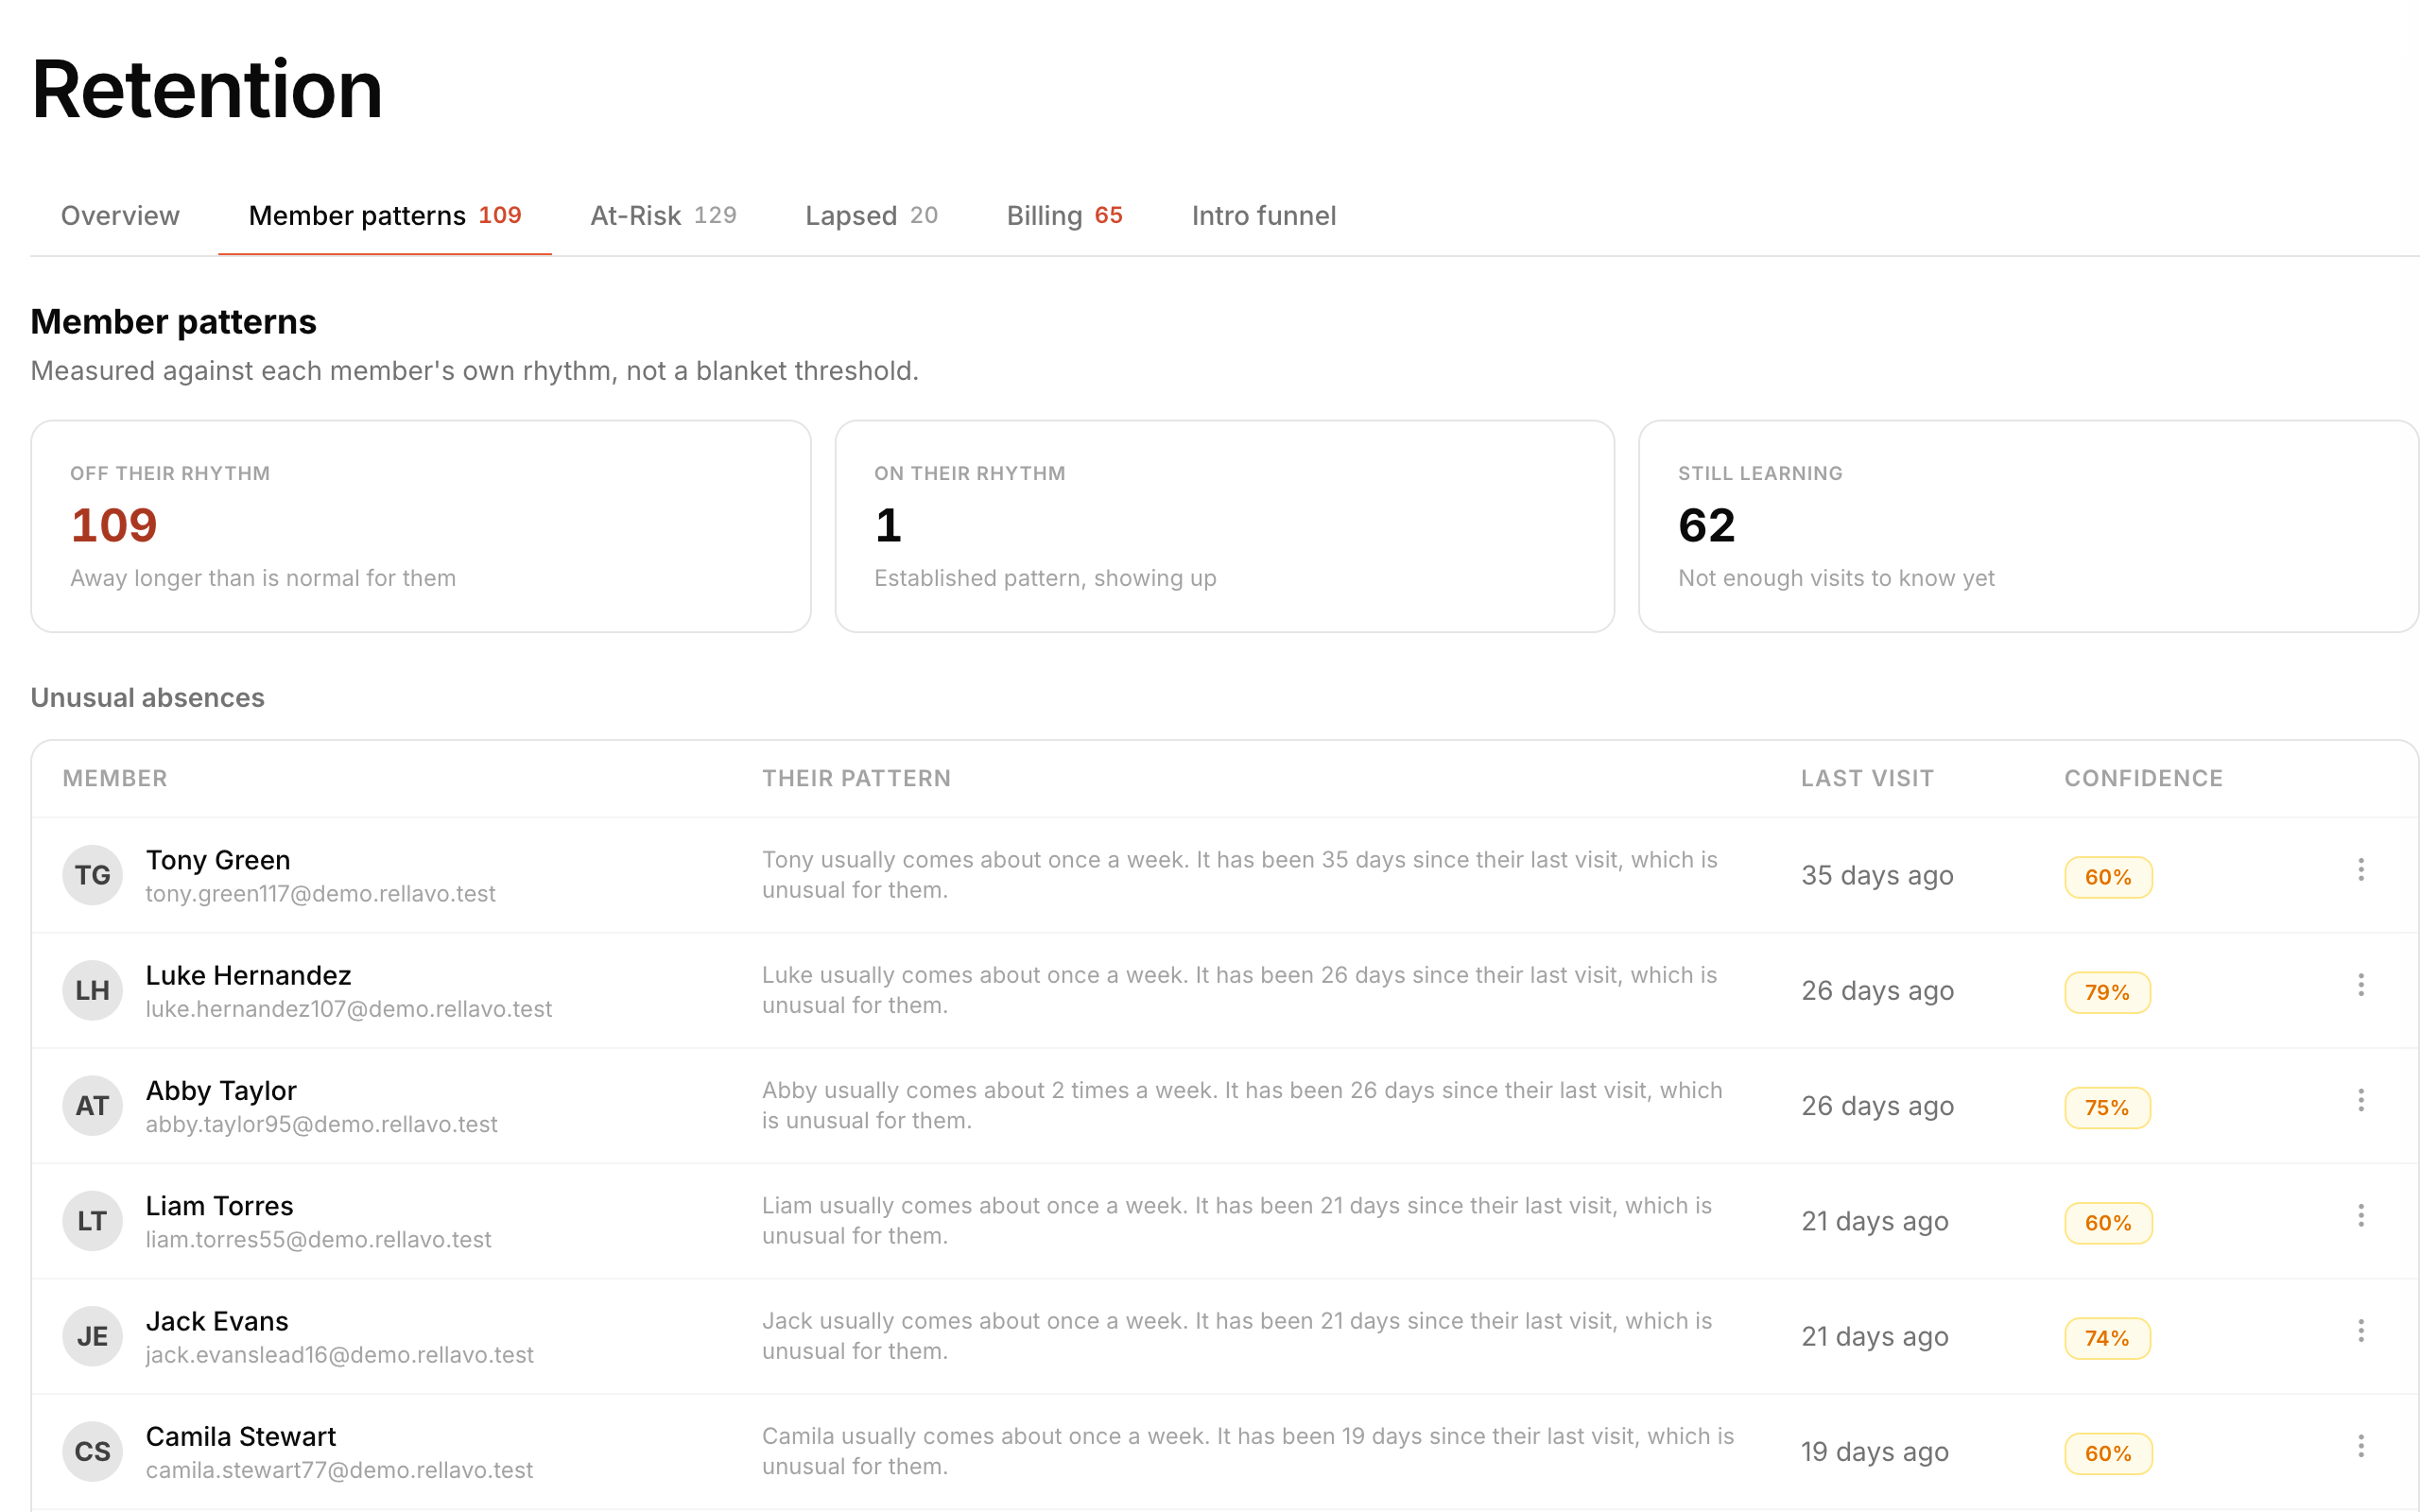This screenshot has height=1512, width=2420.
Task: Click the Off Their Rhythm card
Action: [421, 526]
